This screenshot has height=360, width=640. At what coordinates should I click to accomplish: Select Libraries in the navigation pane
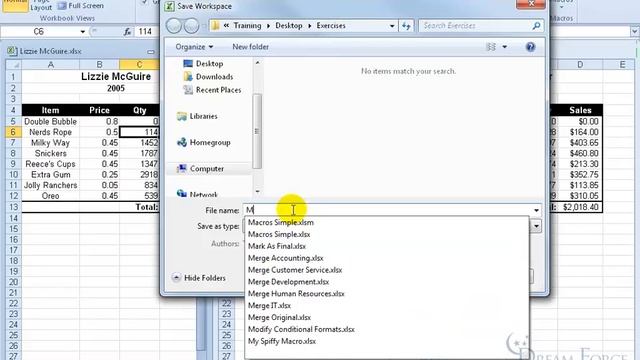click(x=197, y=116)
